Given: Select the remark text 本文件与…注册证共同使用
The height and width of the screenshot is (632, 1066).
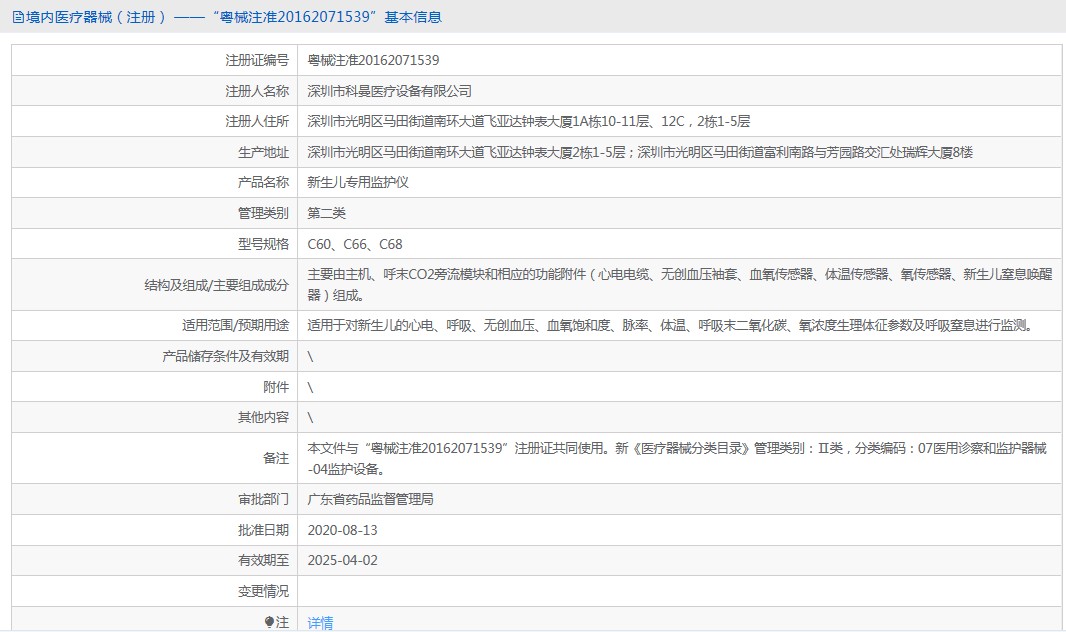Looking at the screenshot, I should pos(677,458).
